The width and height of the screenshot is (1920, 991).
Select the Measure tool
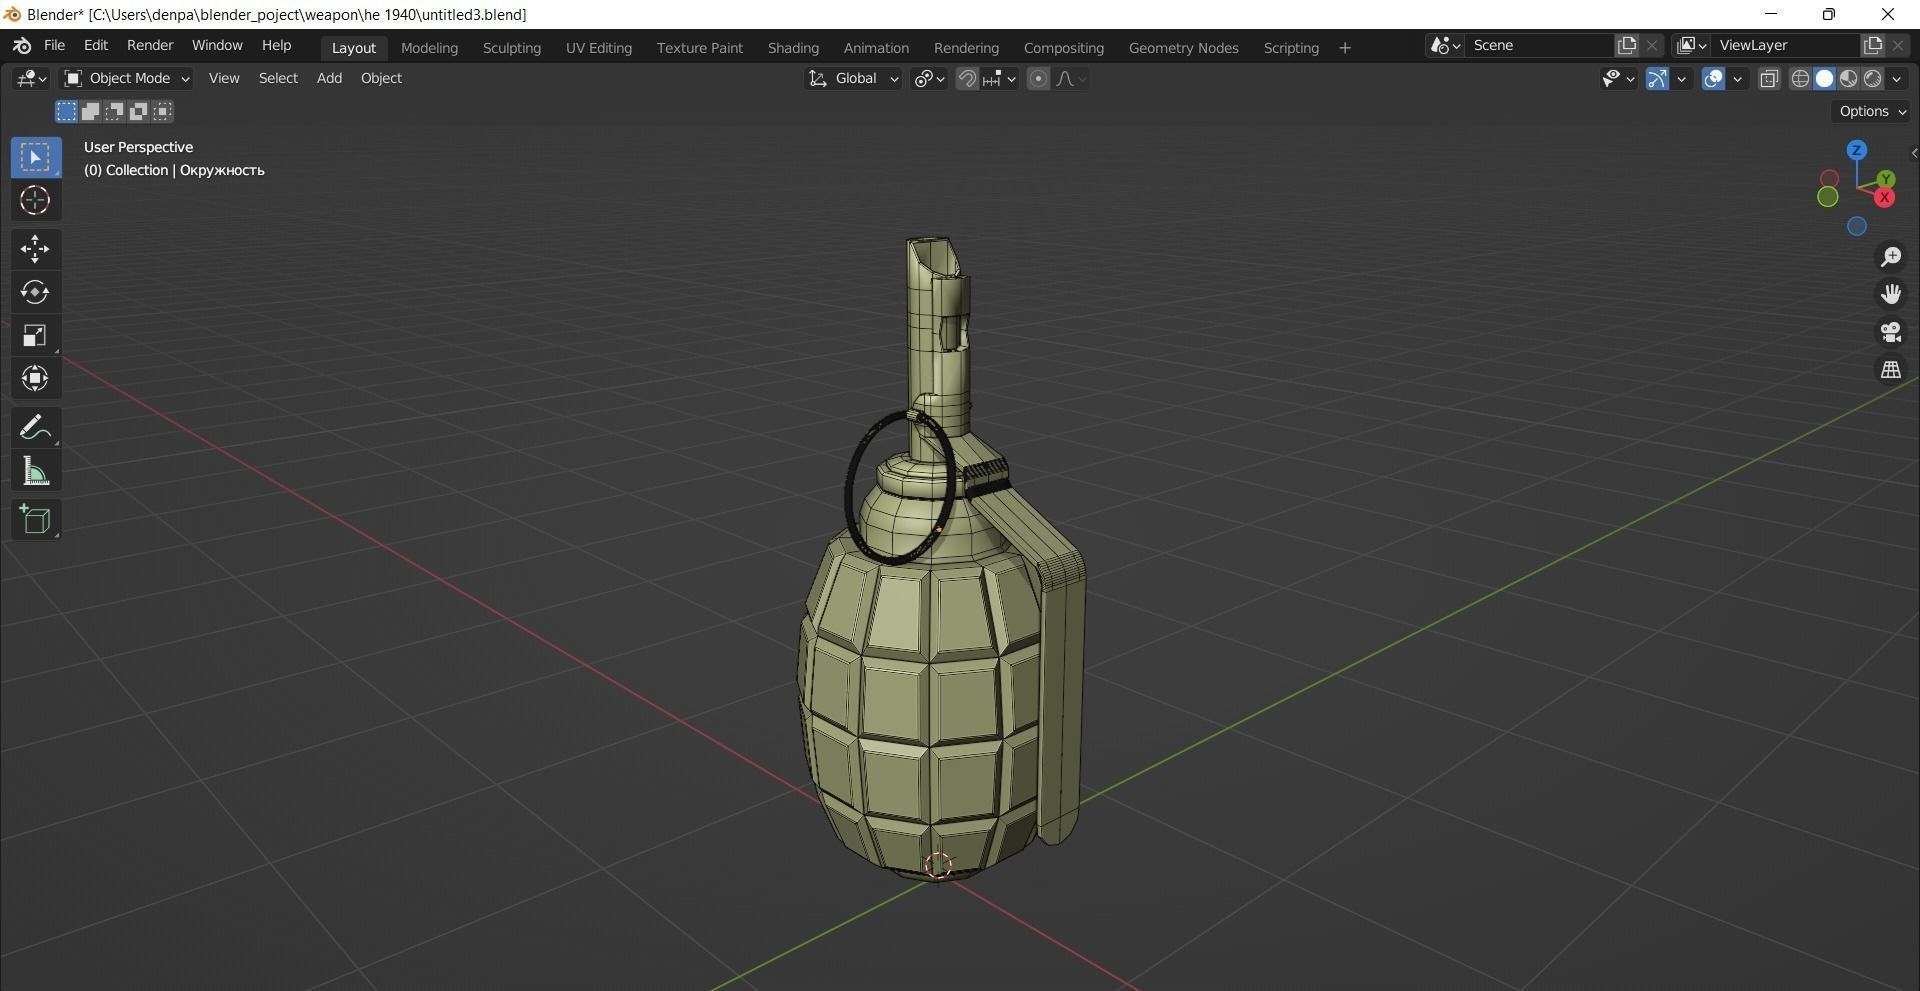pos(35,470)
